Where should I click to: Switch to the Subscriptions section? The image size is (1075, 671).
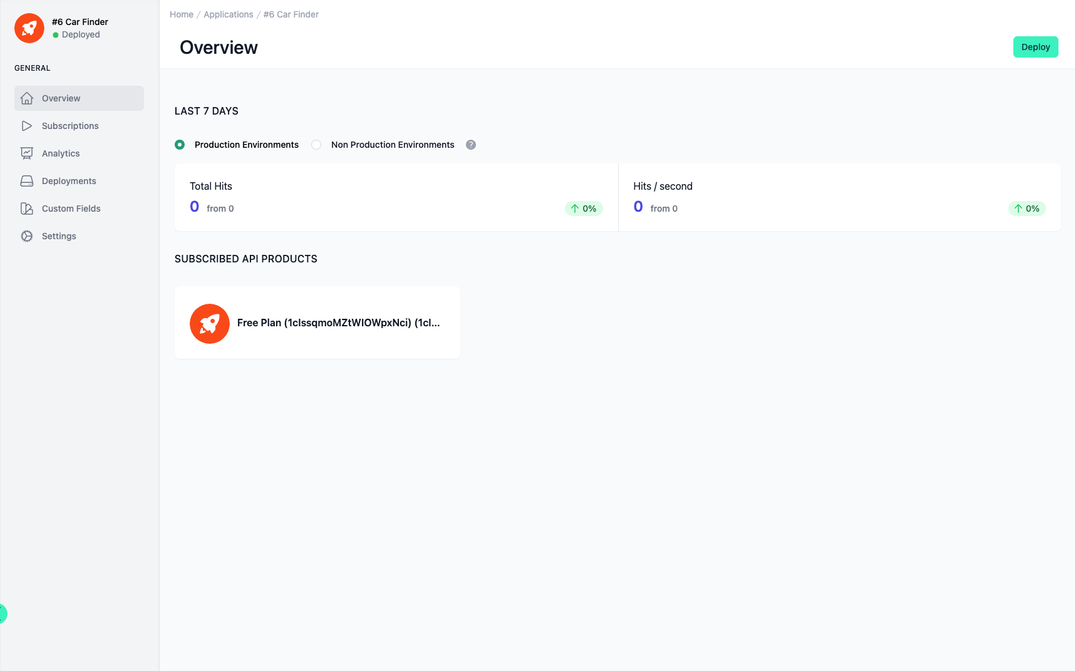tap(70, 125)
